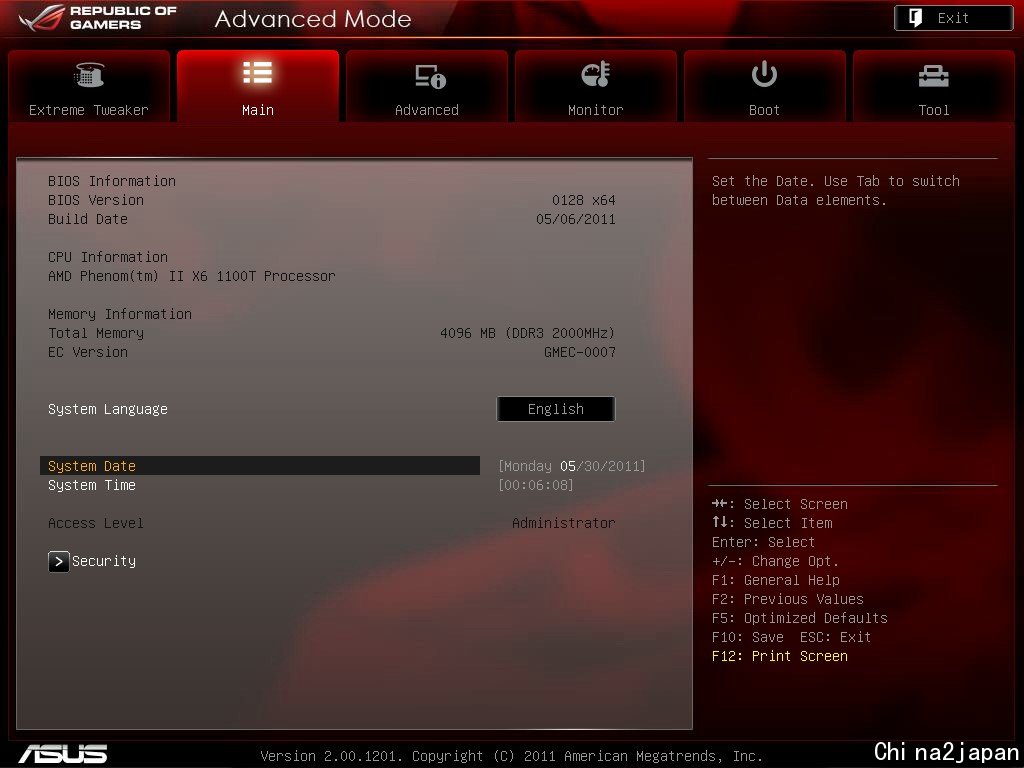Click the Tool toolbox icon
The height and width of the screenshot is (768, 1024).
[x=933, y=76]
